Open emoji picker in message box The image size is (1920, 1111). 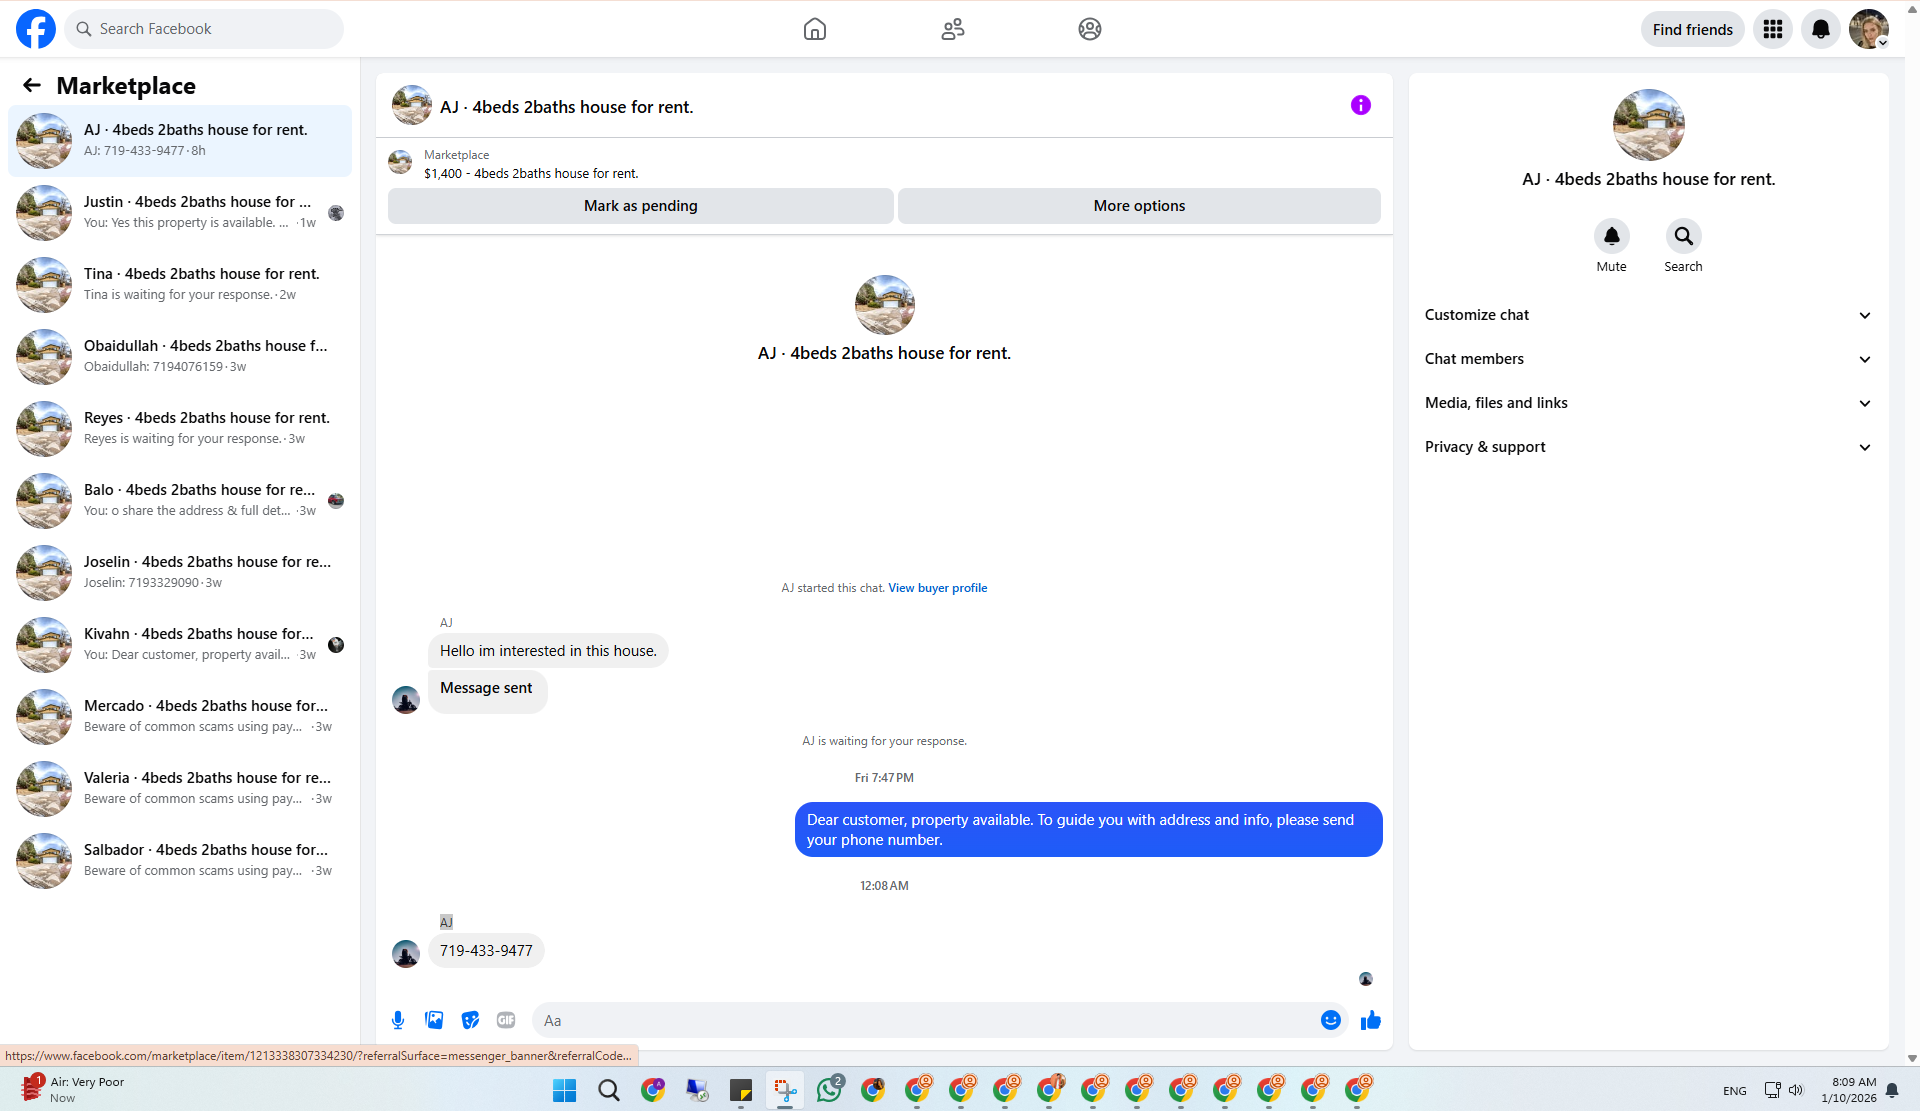[1330, 1020]
